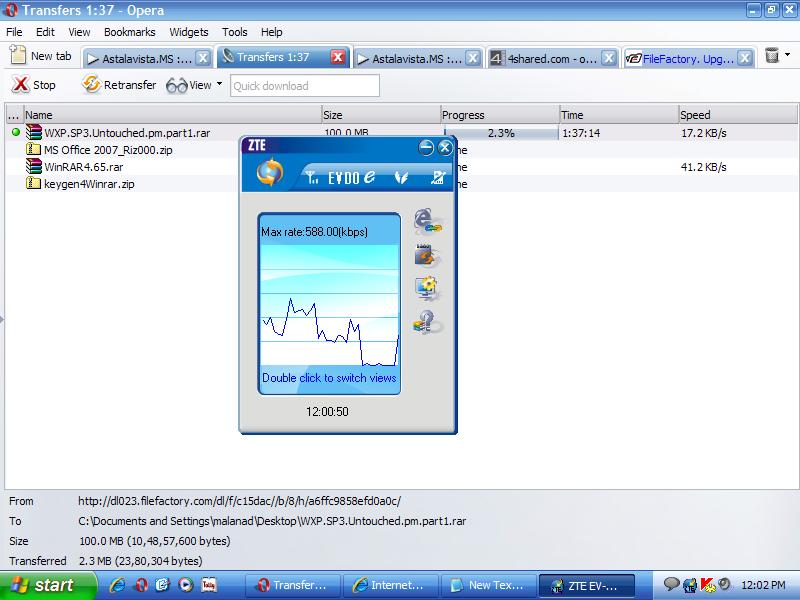
Task: Click the ZTE globe connect icon
Action: point(270,172)
